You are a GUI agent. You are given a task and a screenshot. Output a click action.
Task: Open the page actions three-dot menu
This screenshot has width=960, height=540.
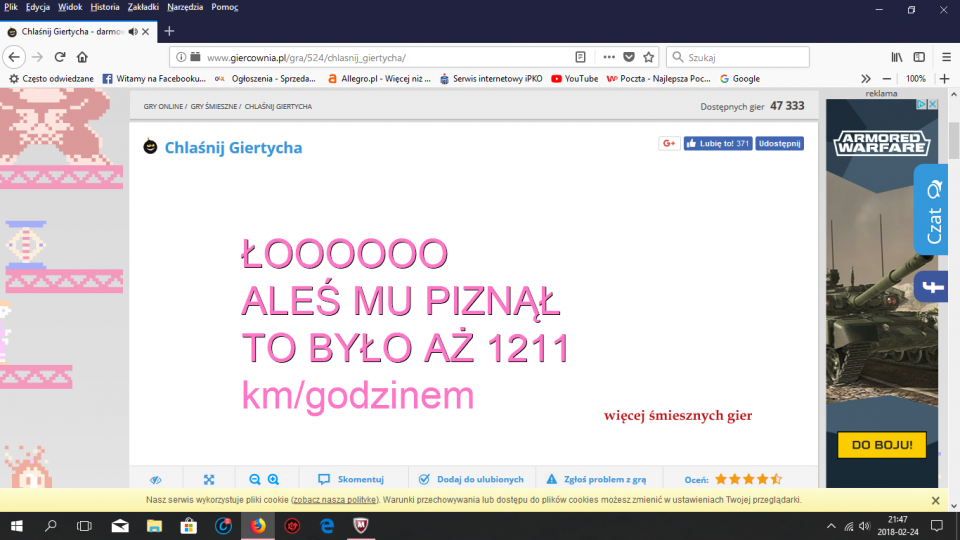click(x=609, y=57)
